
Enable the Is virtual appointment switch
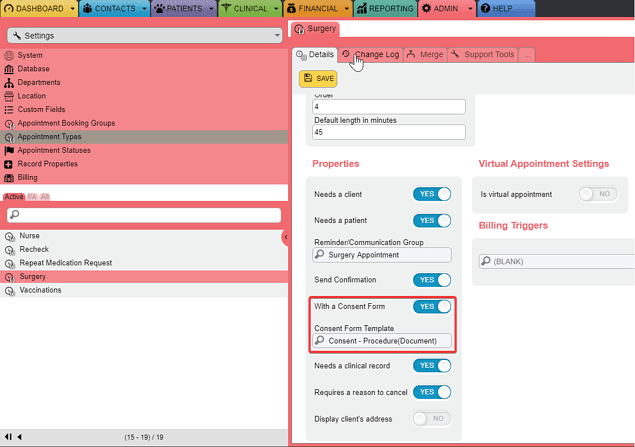(598, 194)
